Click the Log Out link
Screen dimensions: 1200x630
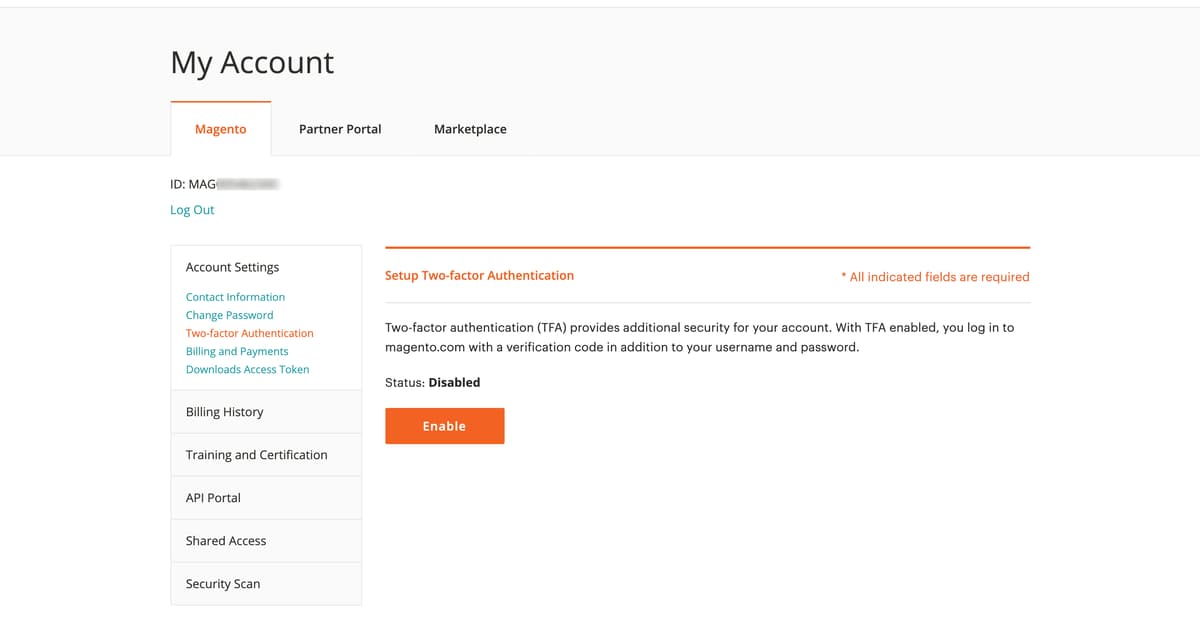[192, 210]
